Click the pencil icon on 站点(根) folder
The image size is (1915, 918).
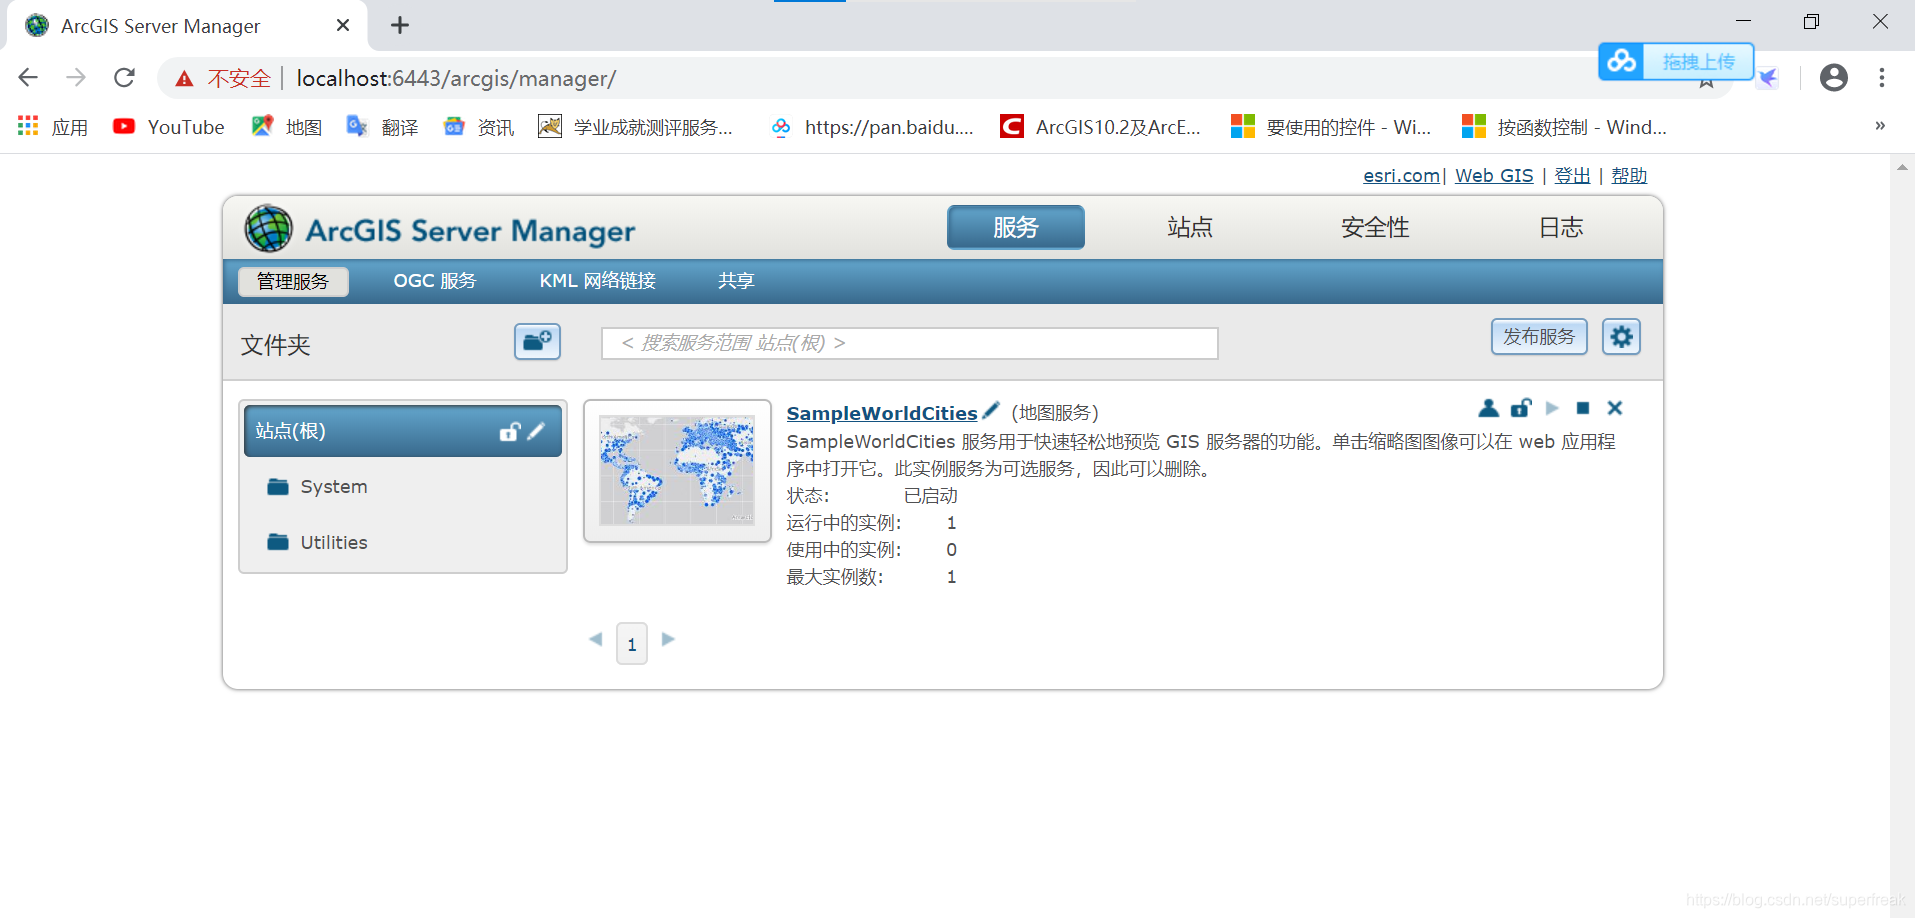pos(536,431)
